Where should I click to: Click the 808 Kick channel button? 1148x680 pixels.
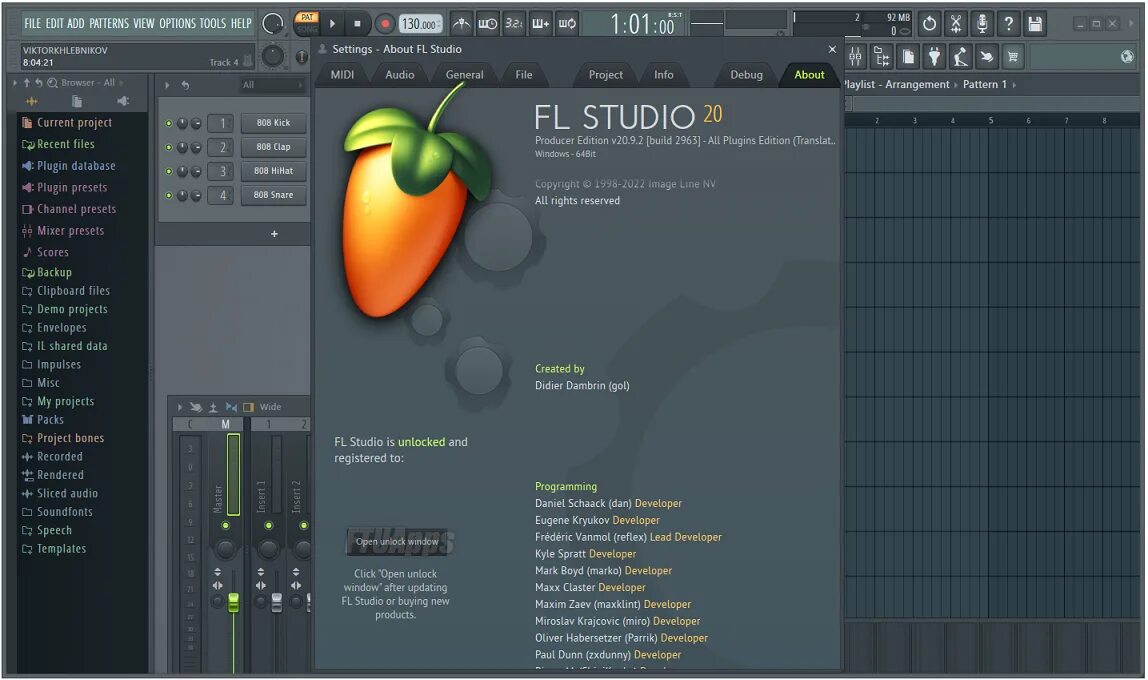273,123
